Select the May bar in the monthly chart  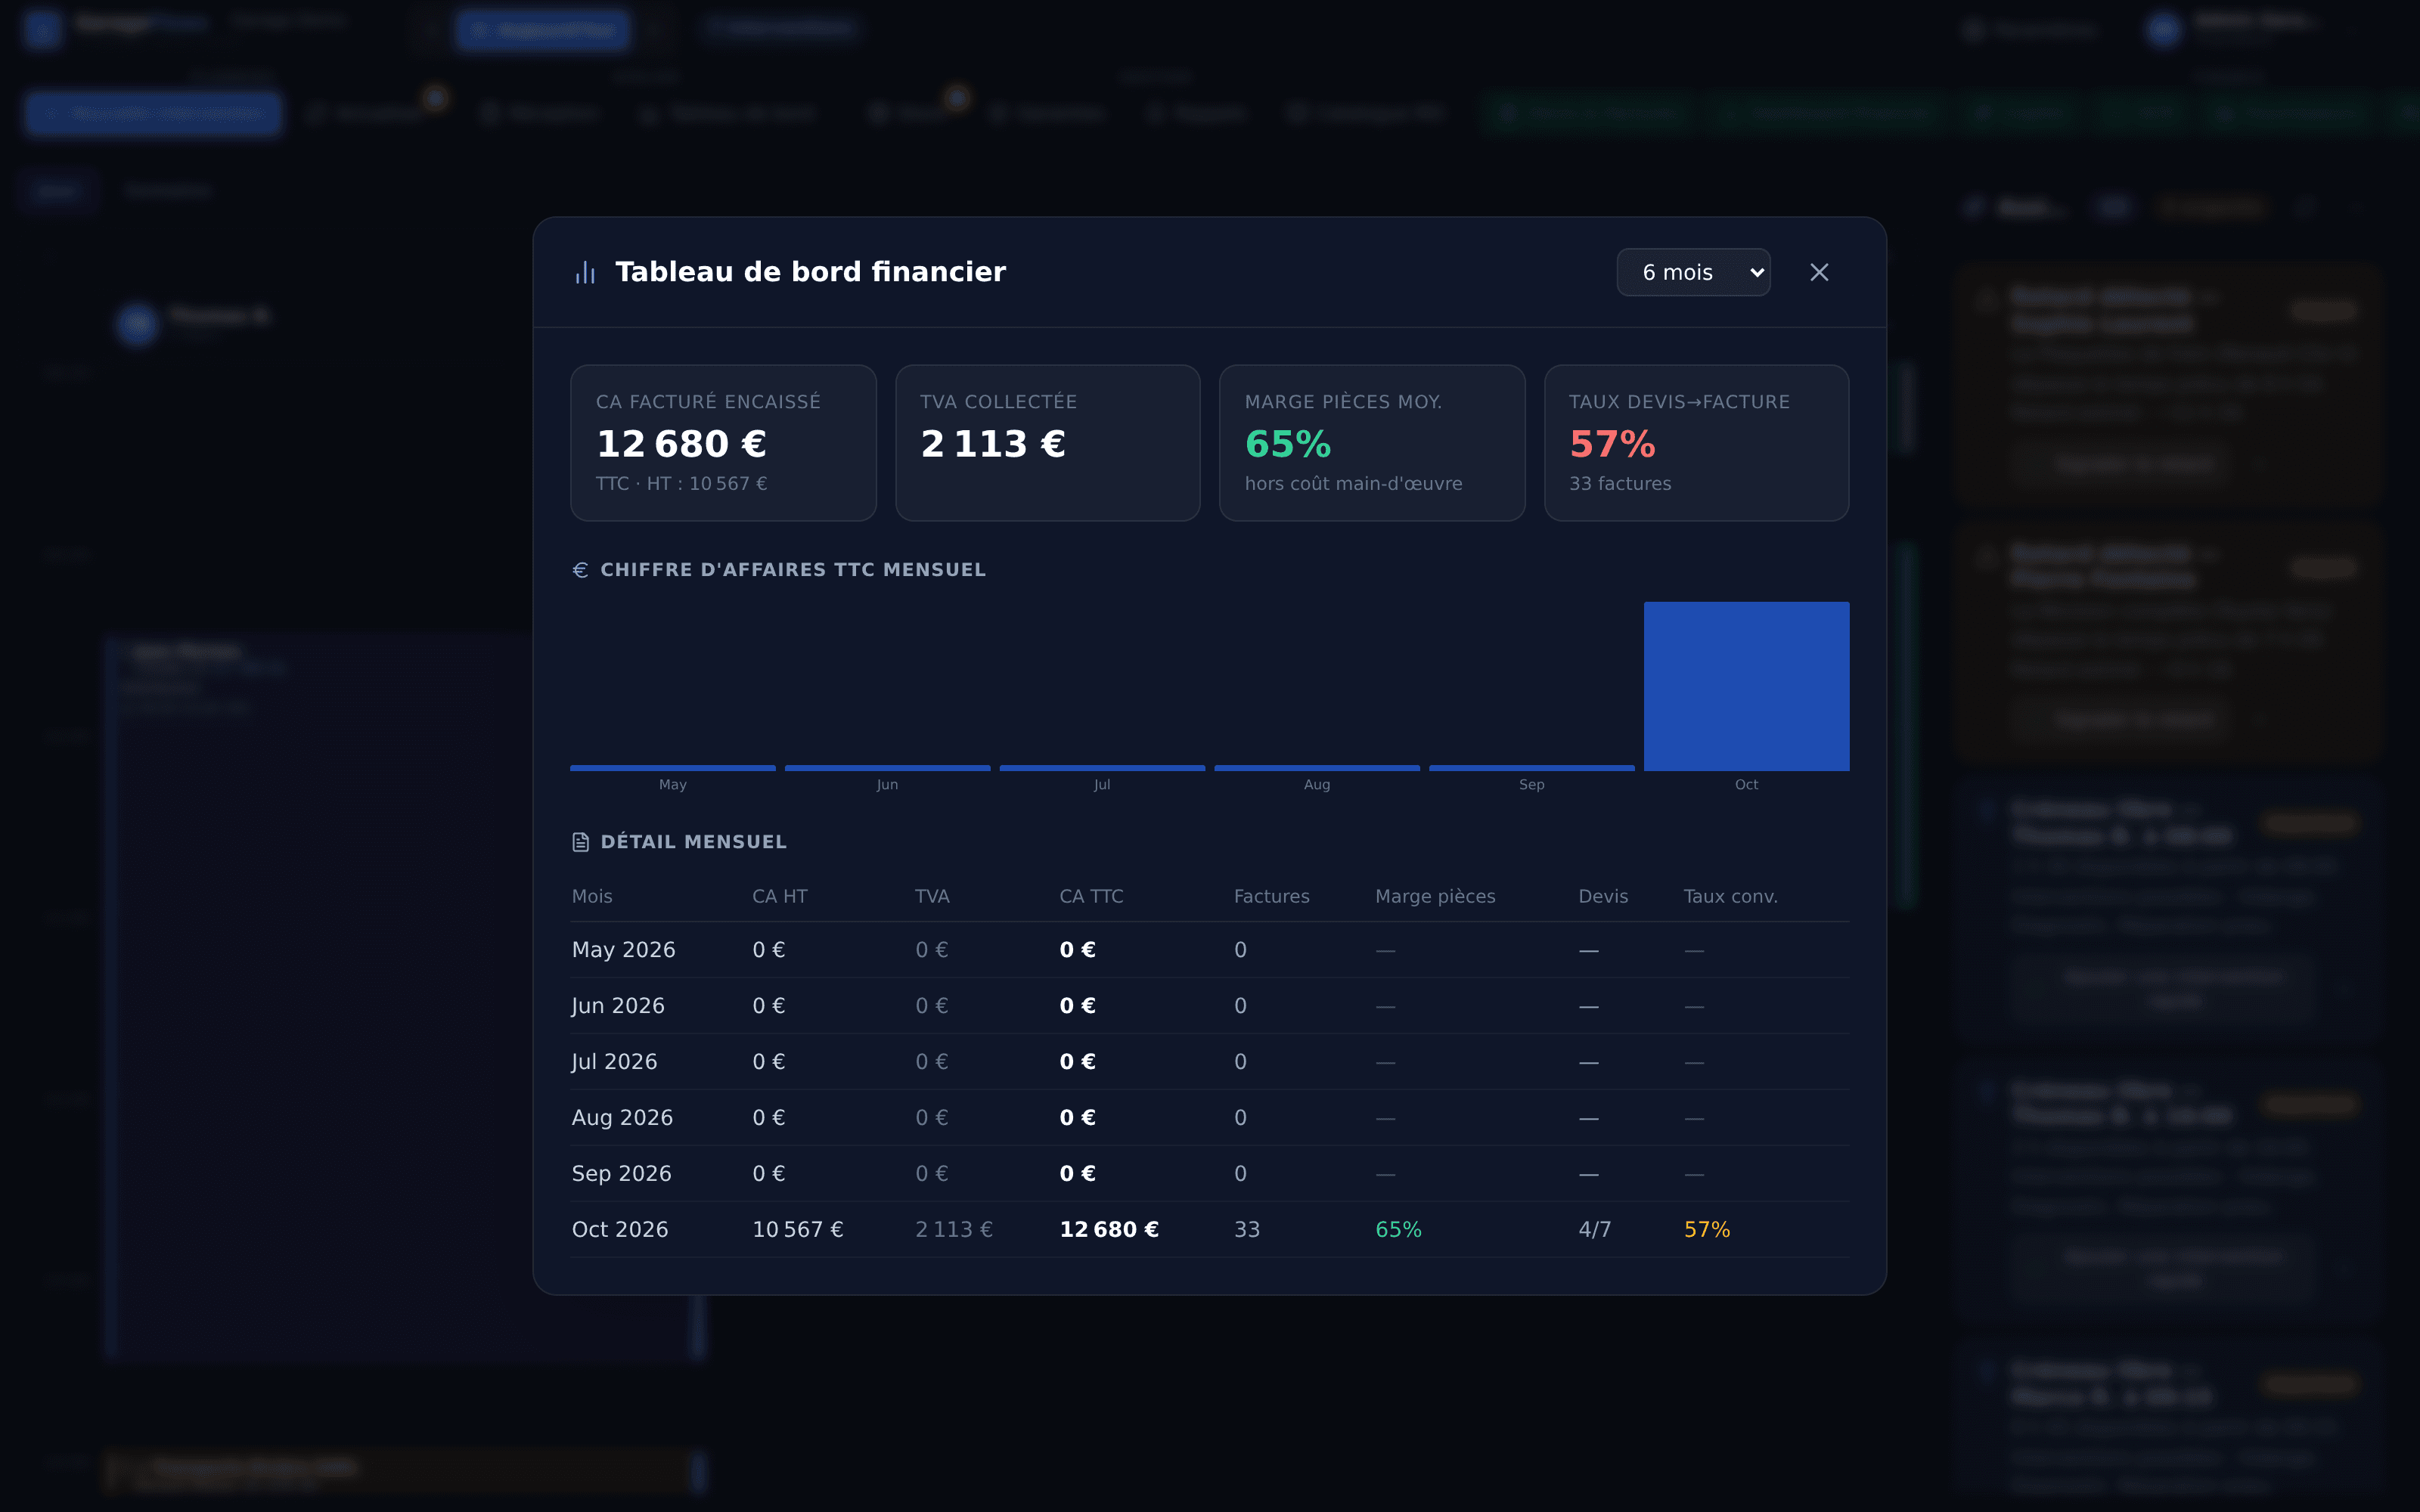click(x=673, y=768)
